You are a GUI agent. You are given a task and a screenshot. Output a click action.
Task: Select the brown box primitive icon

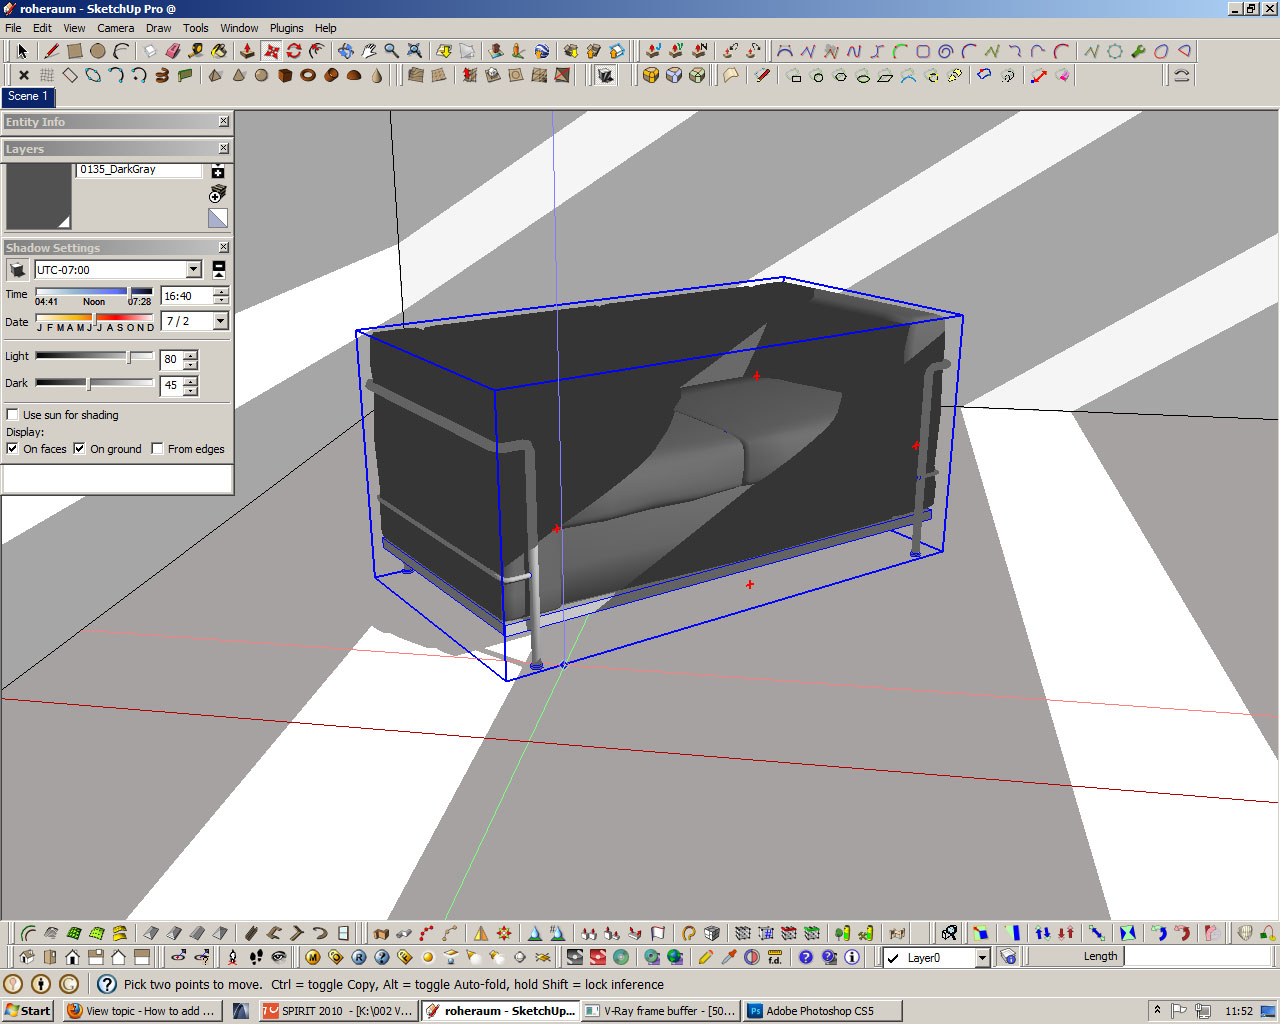click(x=285, y=75)
